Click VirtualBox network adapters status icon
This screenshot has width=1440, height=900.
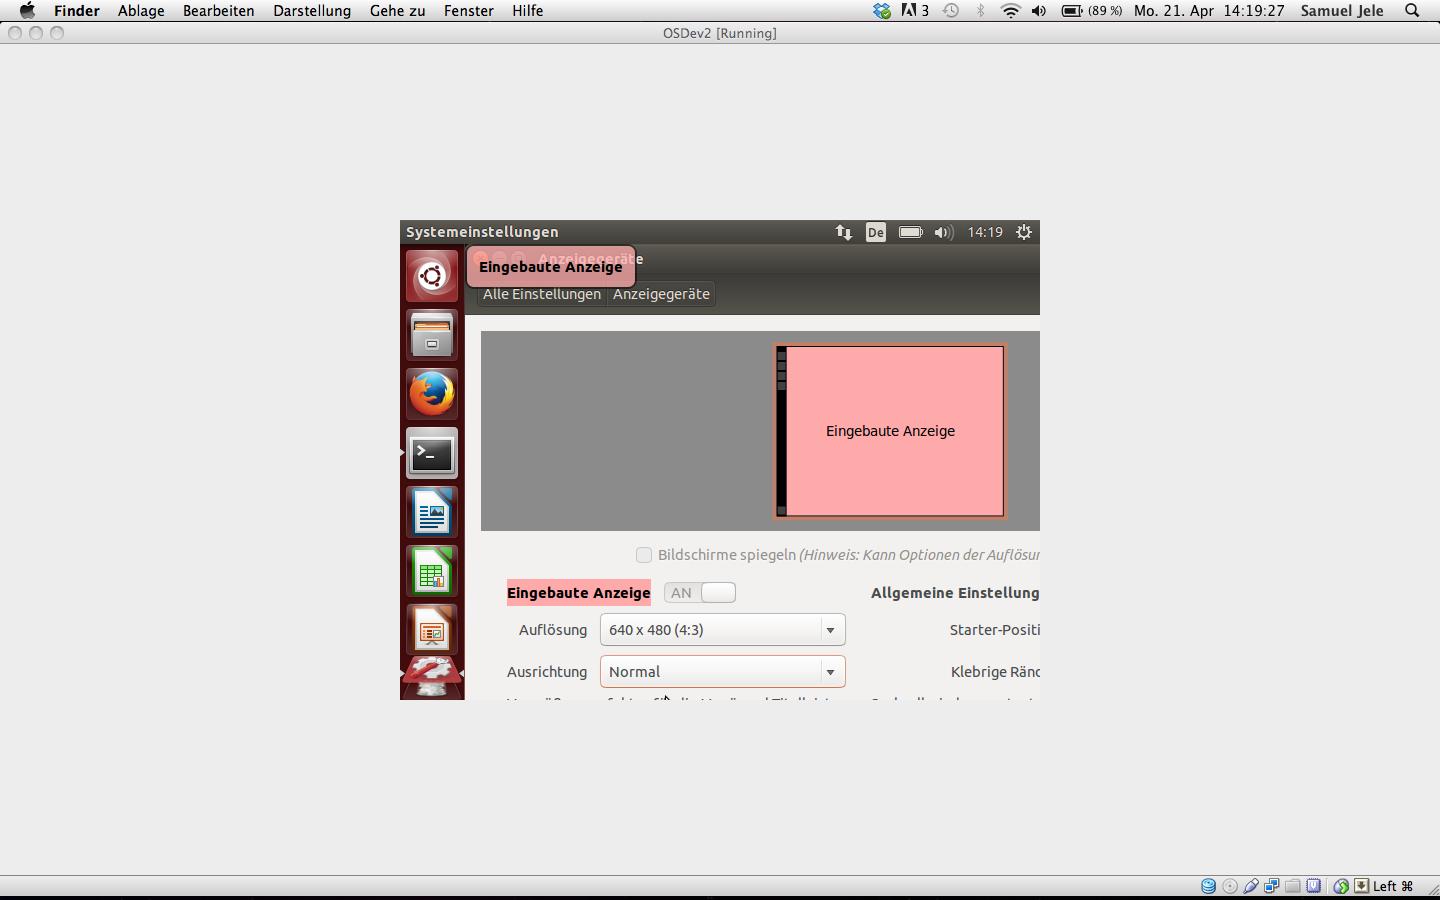[1272, 886]
